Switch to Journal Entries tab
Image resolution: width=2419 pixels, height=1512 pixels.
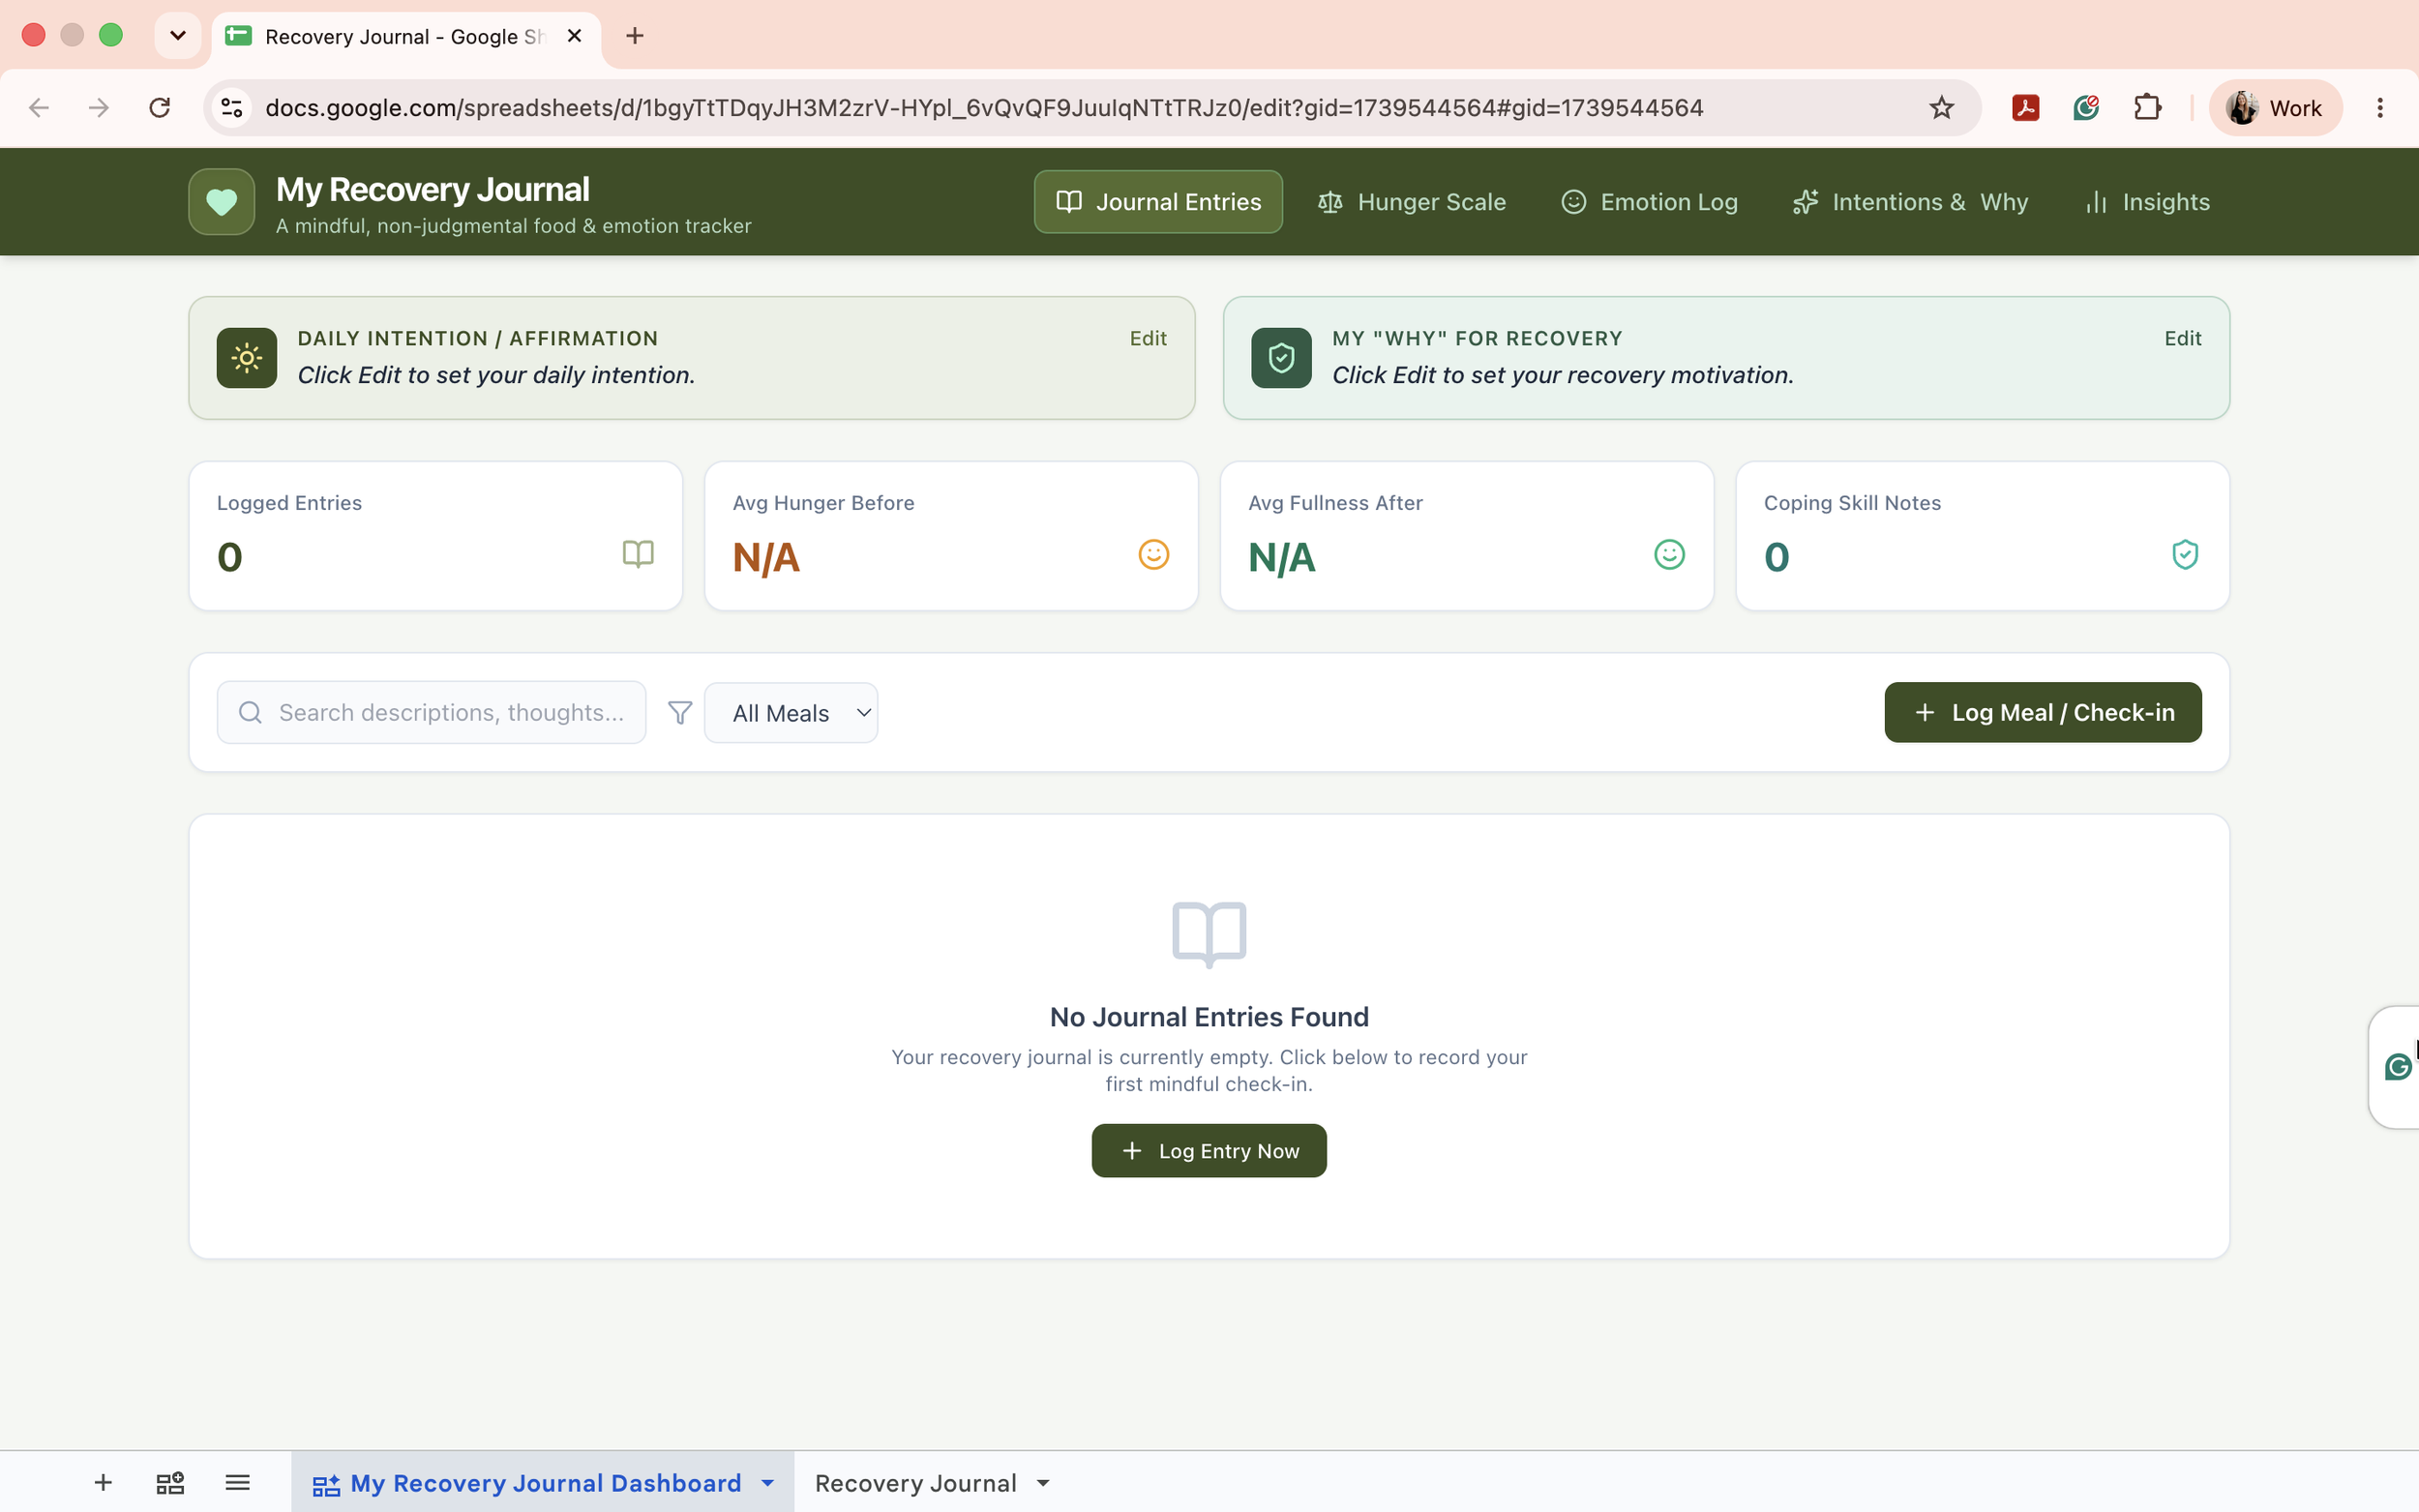1158,202
